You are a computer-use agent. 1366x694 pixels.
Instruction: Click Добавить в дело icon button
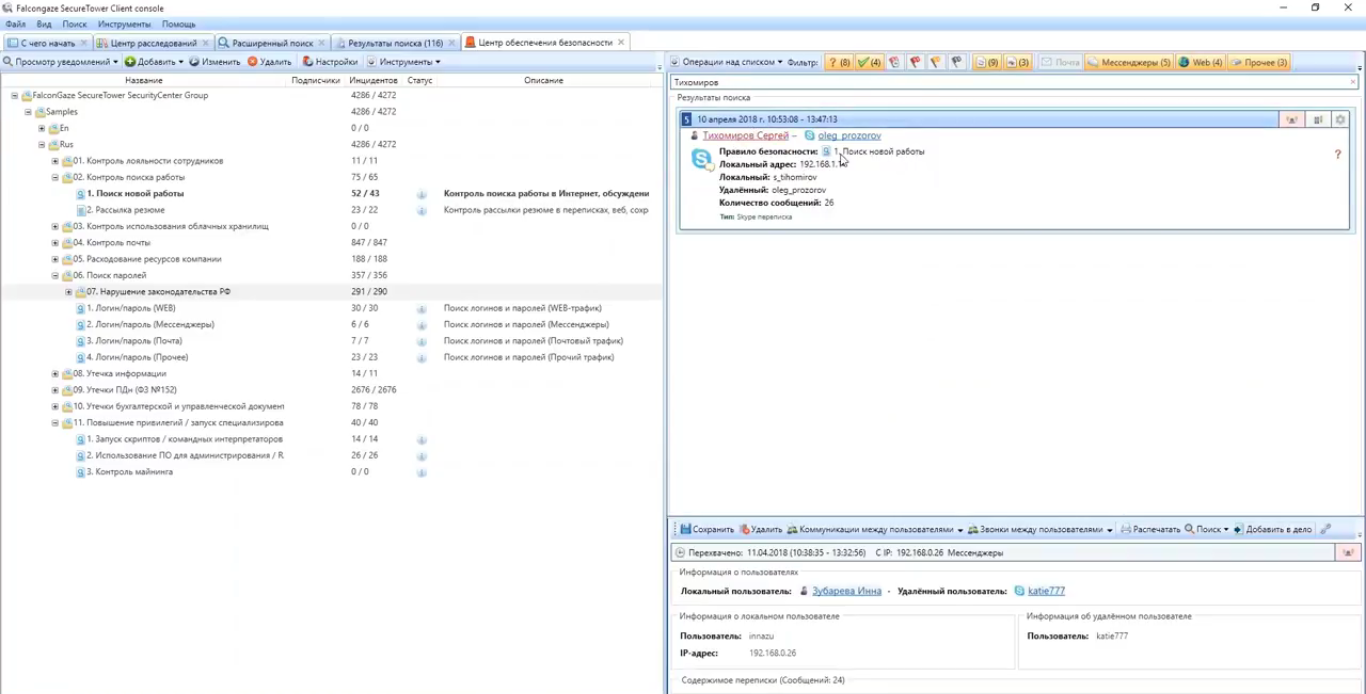point(1272,529)
